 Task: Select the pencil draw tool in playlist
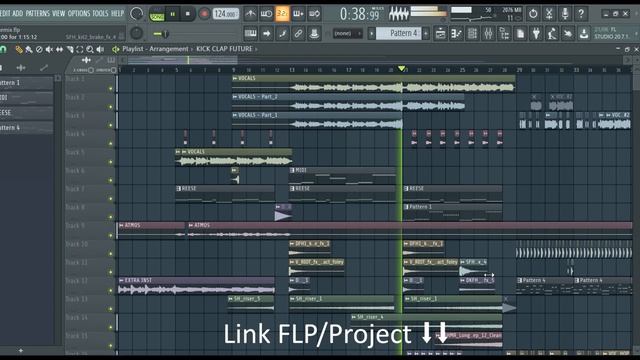point(19,49)
